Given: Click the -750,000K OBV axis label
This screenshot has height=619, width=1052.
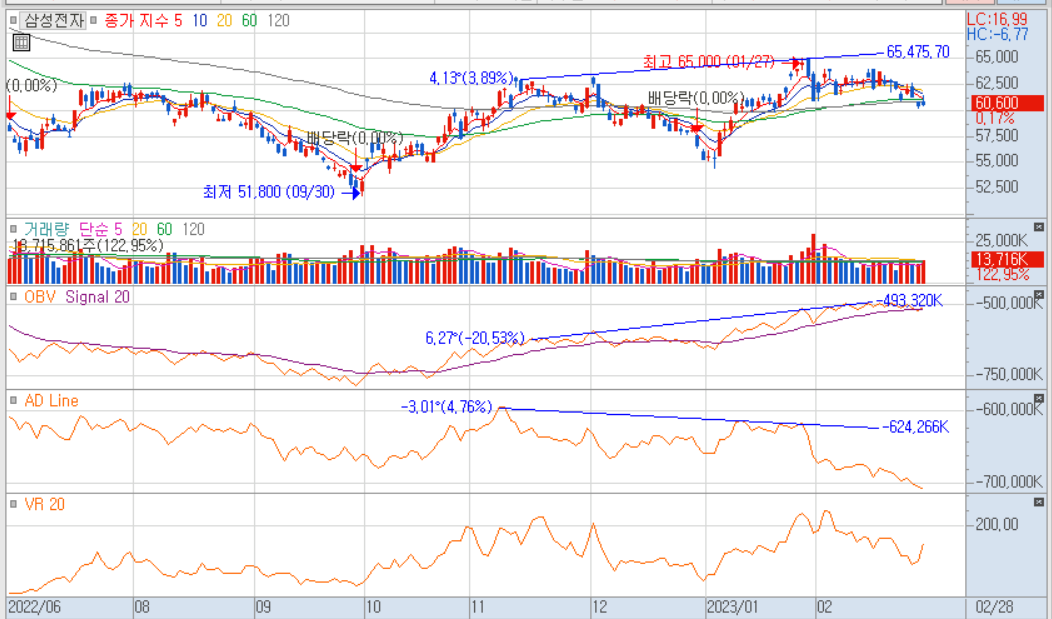Looking at the screenshot, I should tap(1007, 374).
